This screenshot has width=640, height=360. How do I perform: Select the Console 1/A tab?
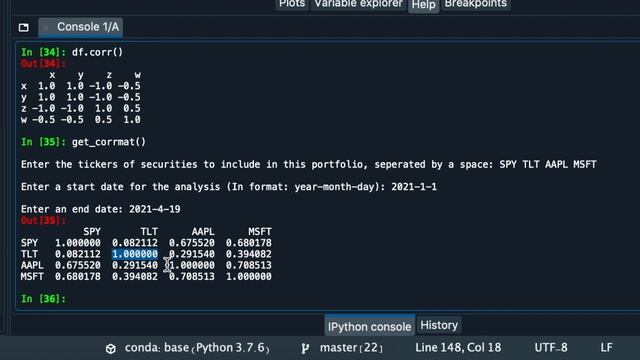click(x=81, y=27)
